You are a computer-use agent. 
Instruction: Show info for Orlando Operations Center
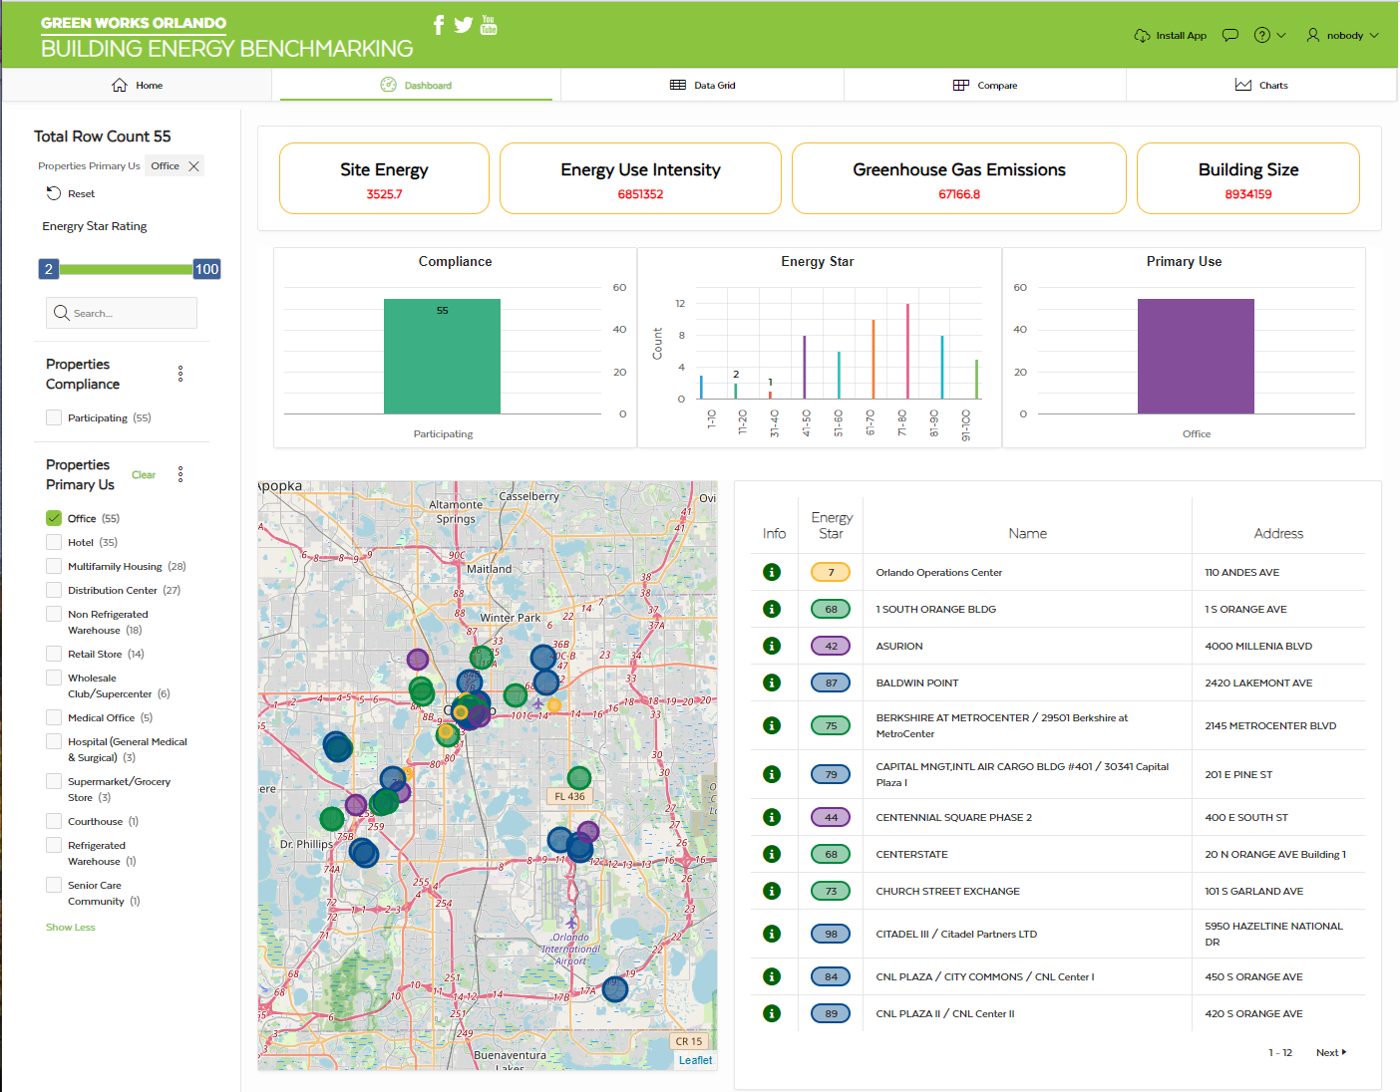pos(772,572)
